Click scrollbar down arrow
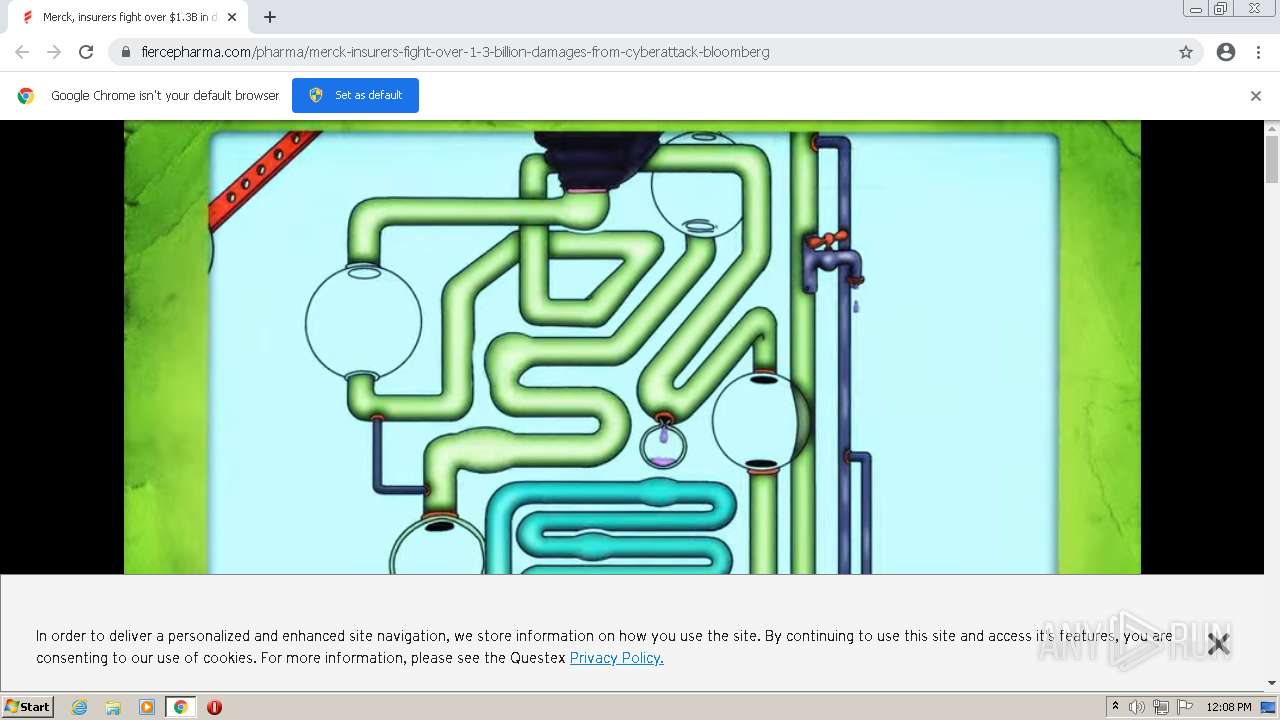This screenshot has height=720, width=1280. coord(1272,683)
